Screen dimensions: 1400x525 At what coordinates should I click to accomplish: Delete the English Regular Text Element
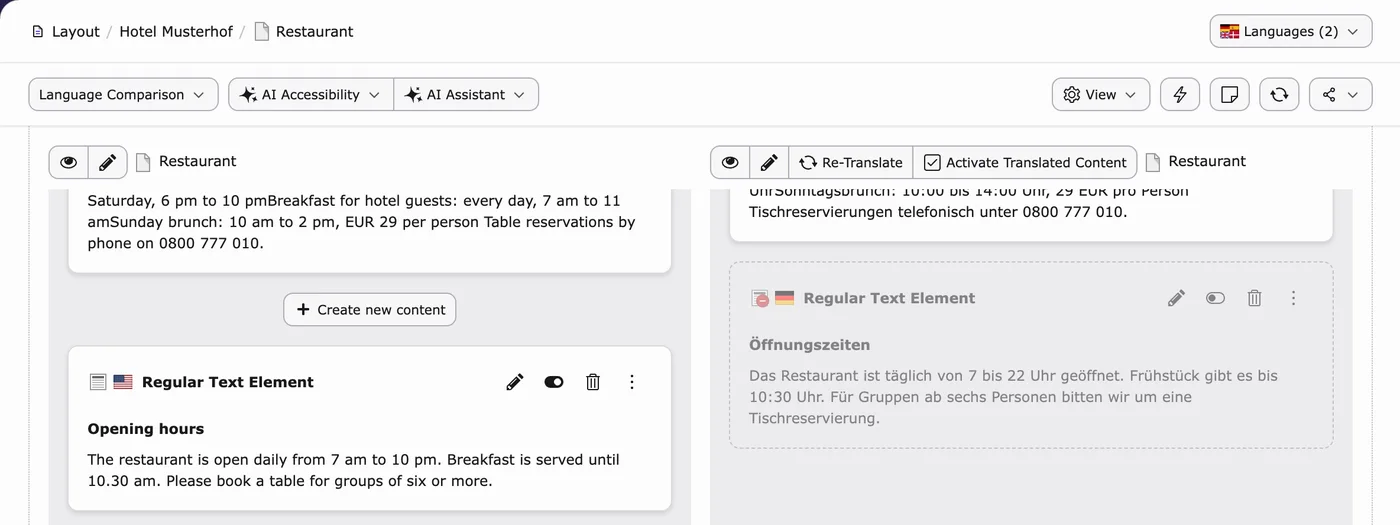point(593,382)
